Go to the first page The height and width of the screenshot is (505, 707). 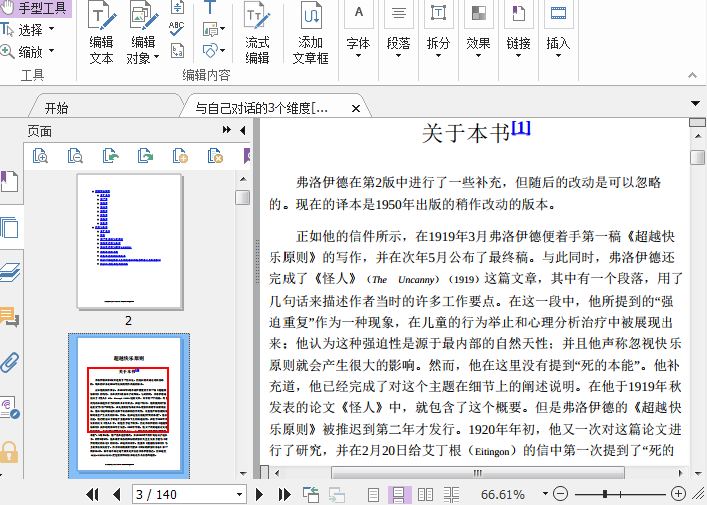pos(92,495)
